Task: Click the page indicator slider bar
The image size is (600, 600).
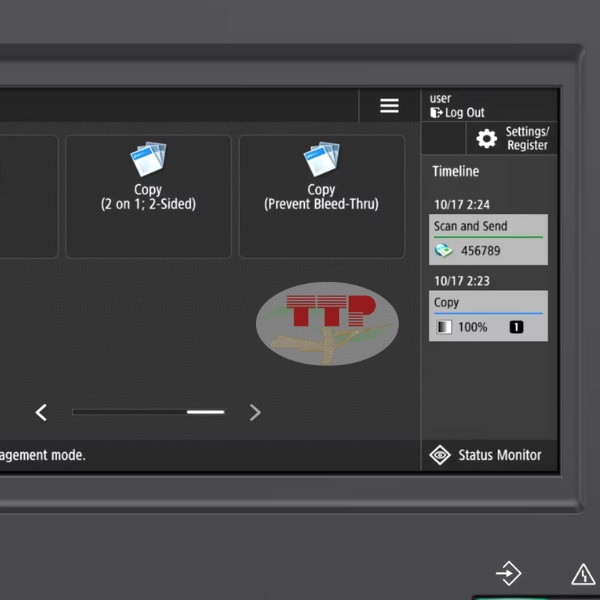Action: tap(148, 412)
